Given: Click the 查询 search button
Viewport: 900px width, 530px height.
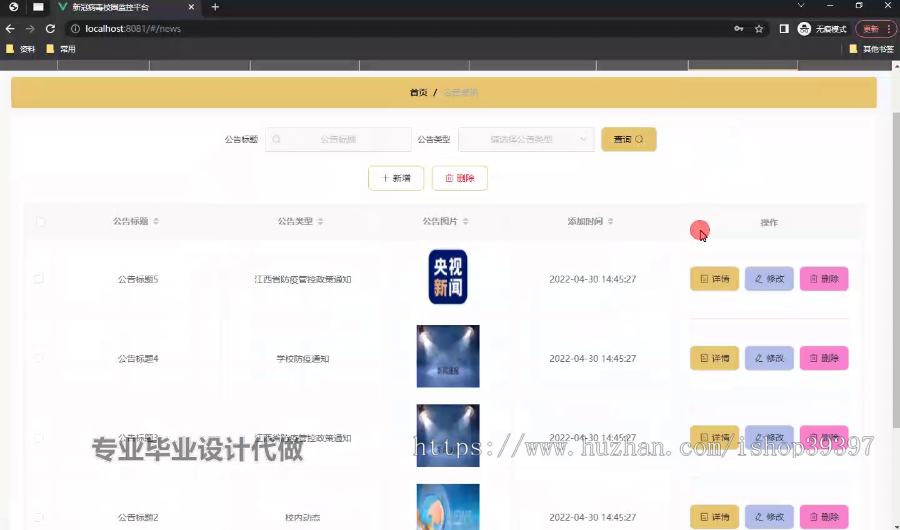Looking at the screenshot, I should pos(629,139).
